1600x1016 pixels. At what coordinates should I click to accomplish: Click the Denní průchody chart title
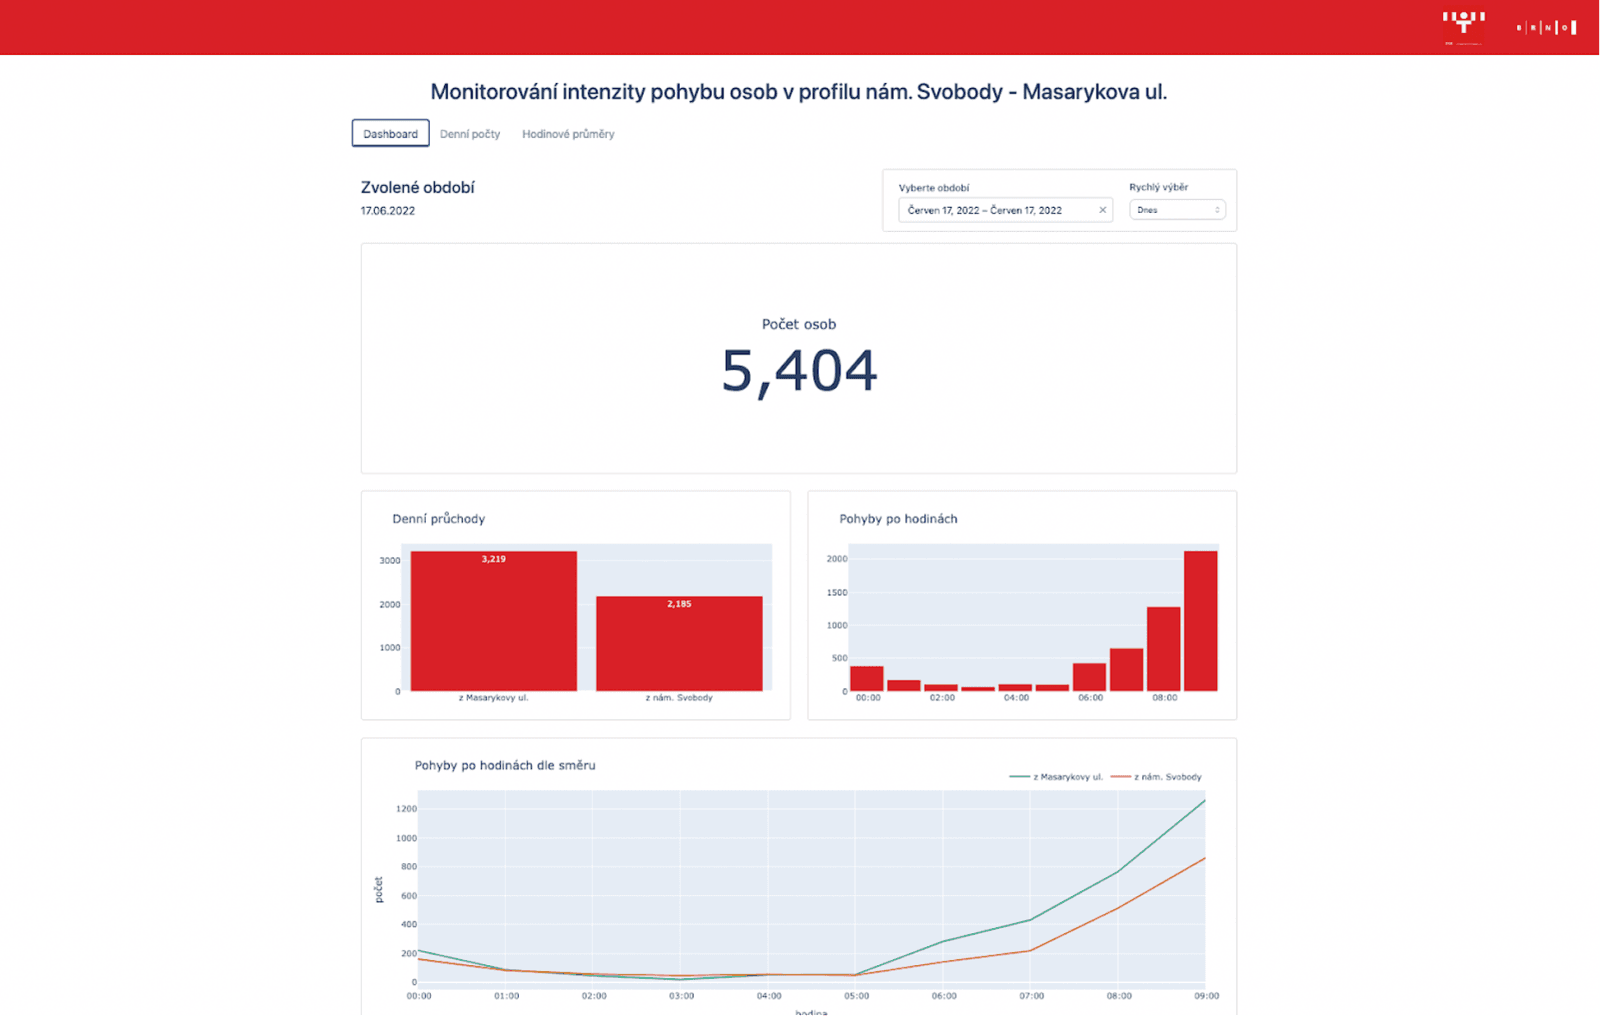click(x=439, y=519)
